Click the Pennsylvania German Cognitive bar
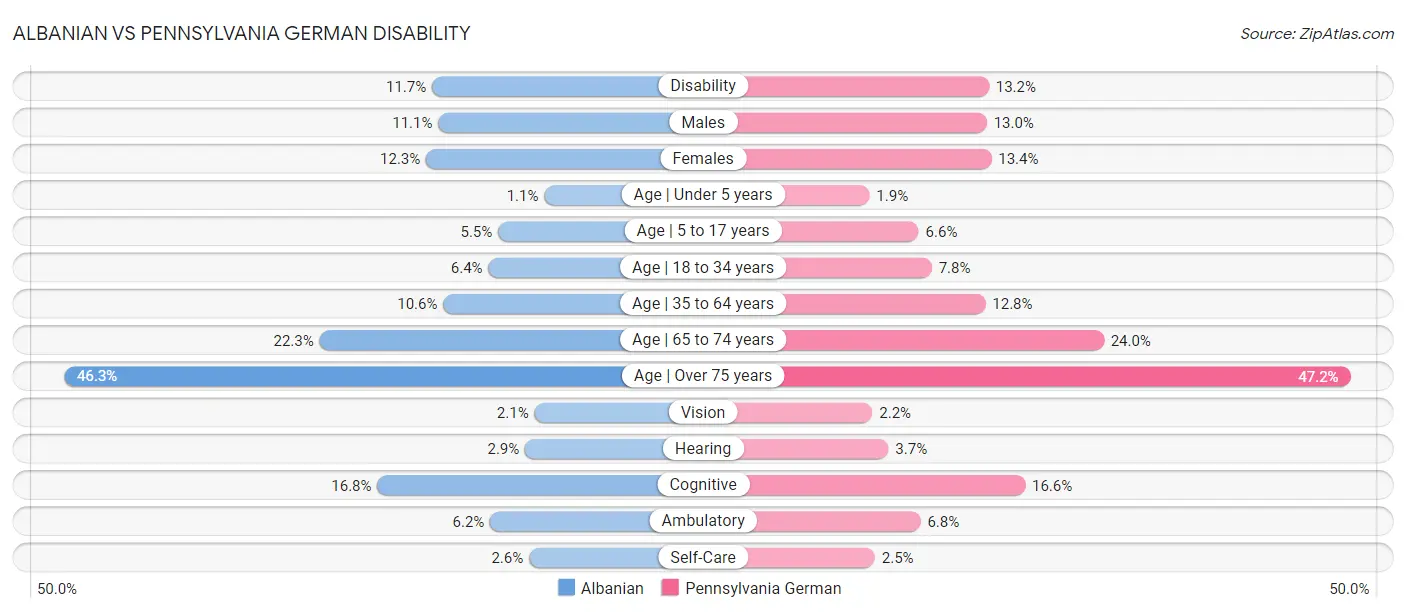Image resolution: width=1406 pixels, height=612 pixels. [x=885, y=485]
